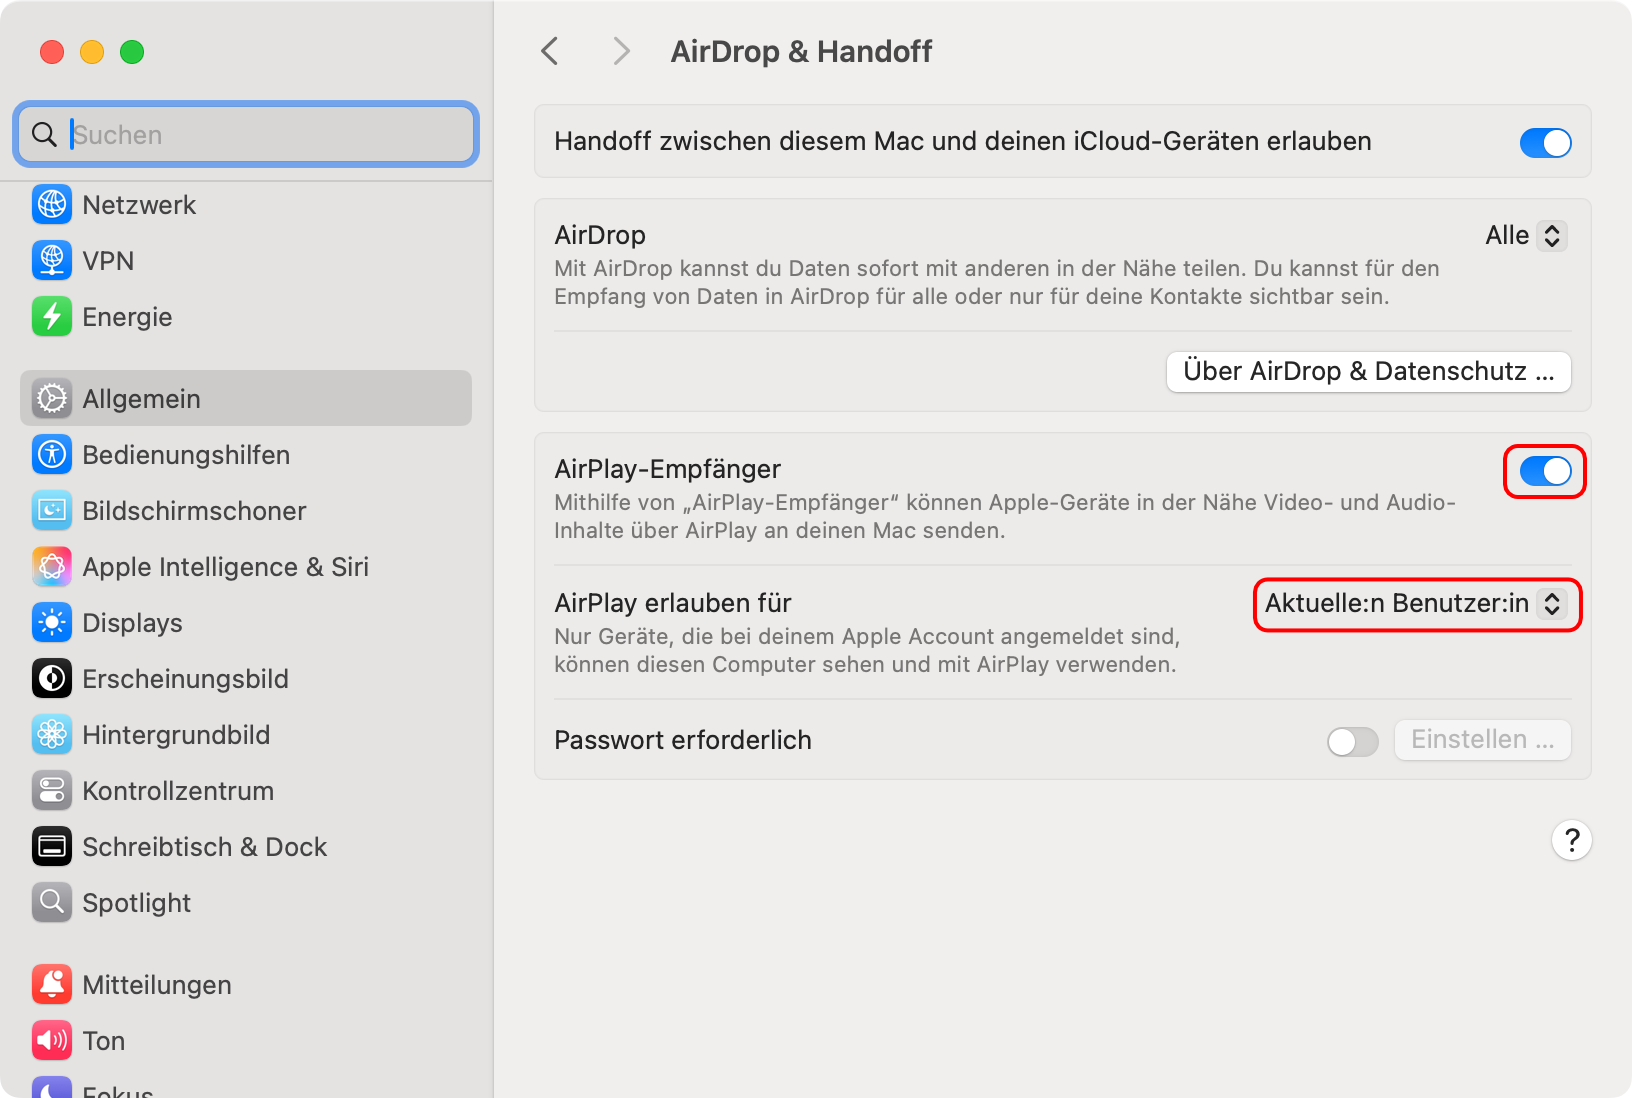Turn off the AirPlay-Empfänger switch
Viewport: 1632px width, 1098px height.
click(x=1546, y=471)
